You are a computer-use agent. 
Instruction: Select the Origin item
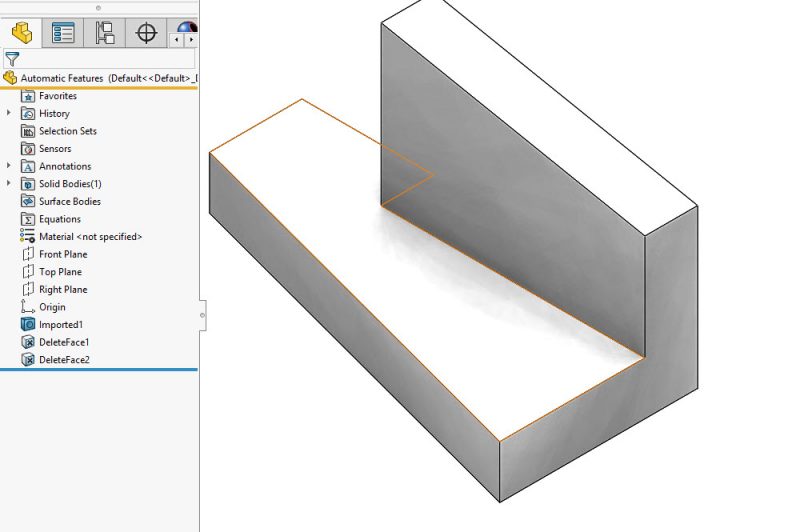52,307
